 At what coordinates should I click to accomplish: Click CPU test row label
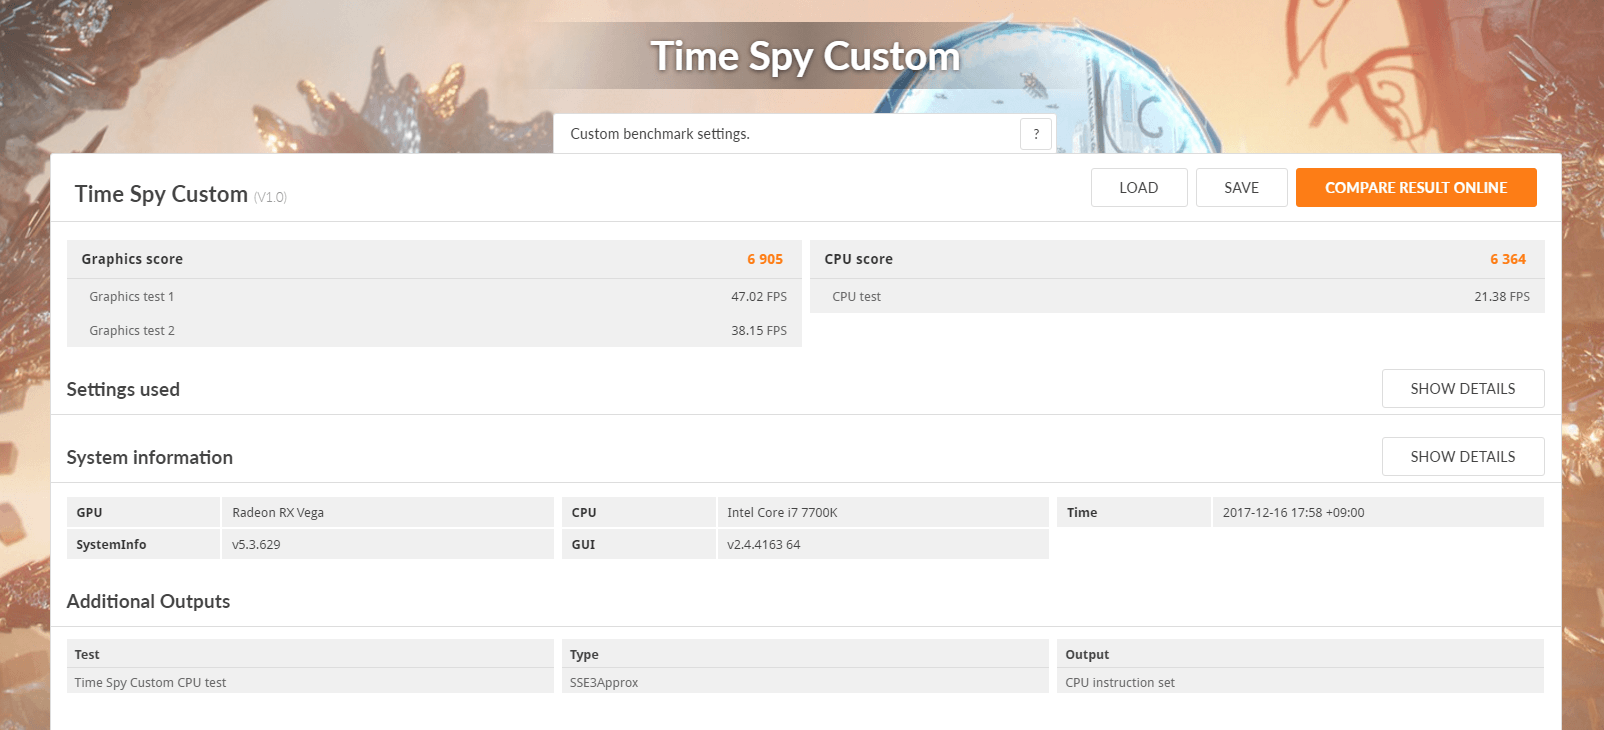coord(857,297)
